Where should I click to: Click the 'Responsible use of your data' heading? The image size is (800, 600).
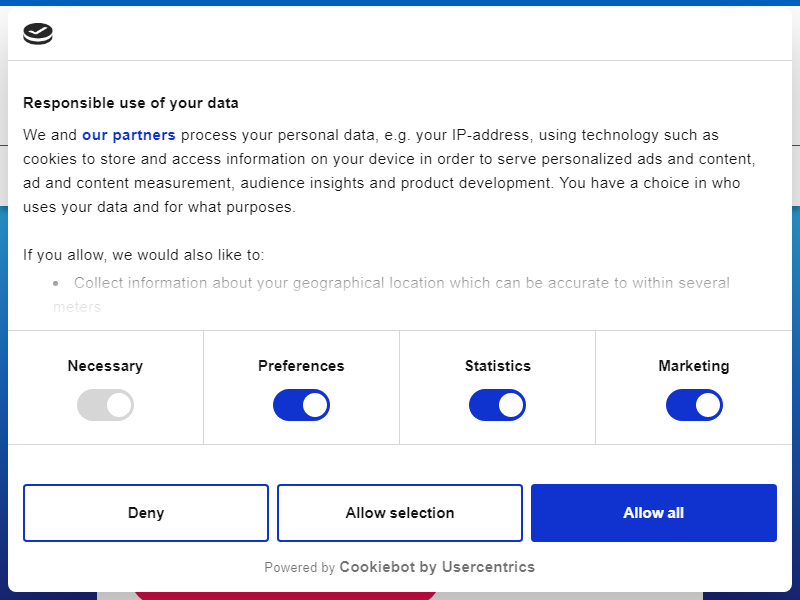pos(131,103)
